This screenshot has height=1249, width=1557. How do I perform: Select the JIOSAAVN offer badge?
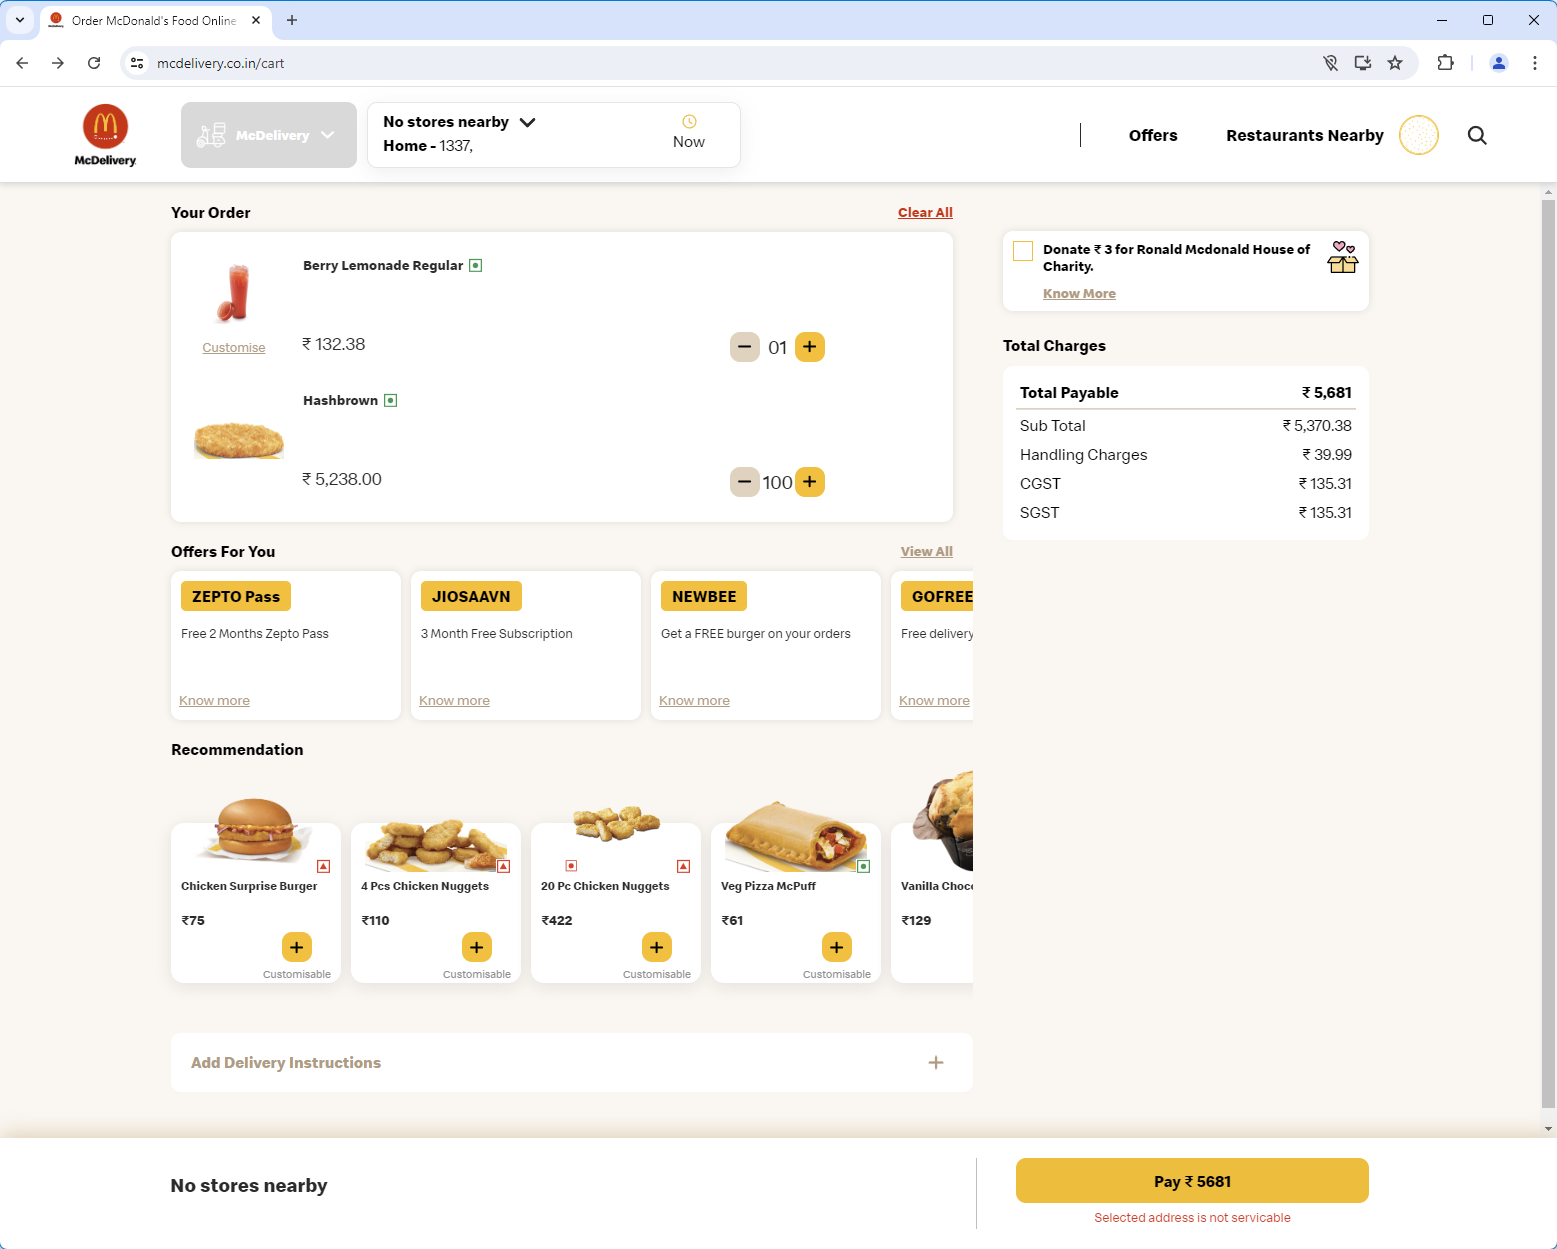pyautogui.click(x=471, y=596)
